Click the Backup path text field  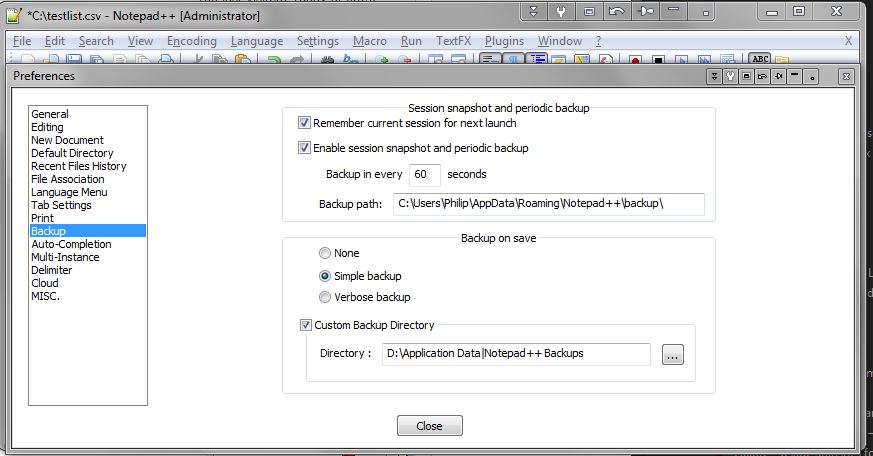[548, 204]
